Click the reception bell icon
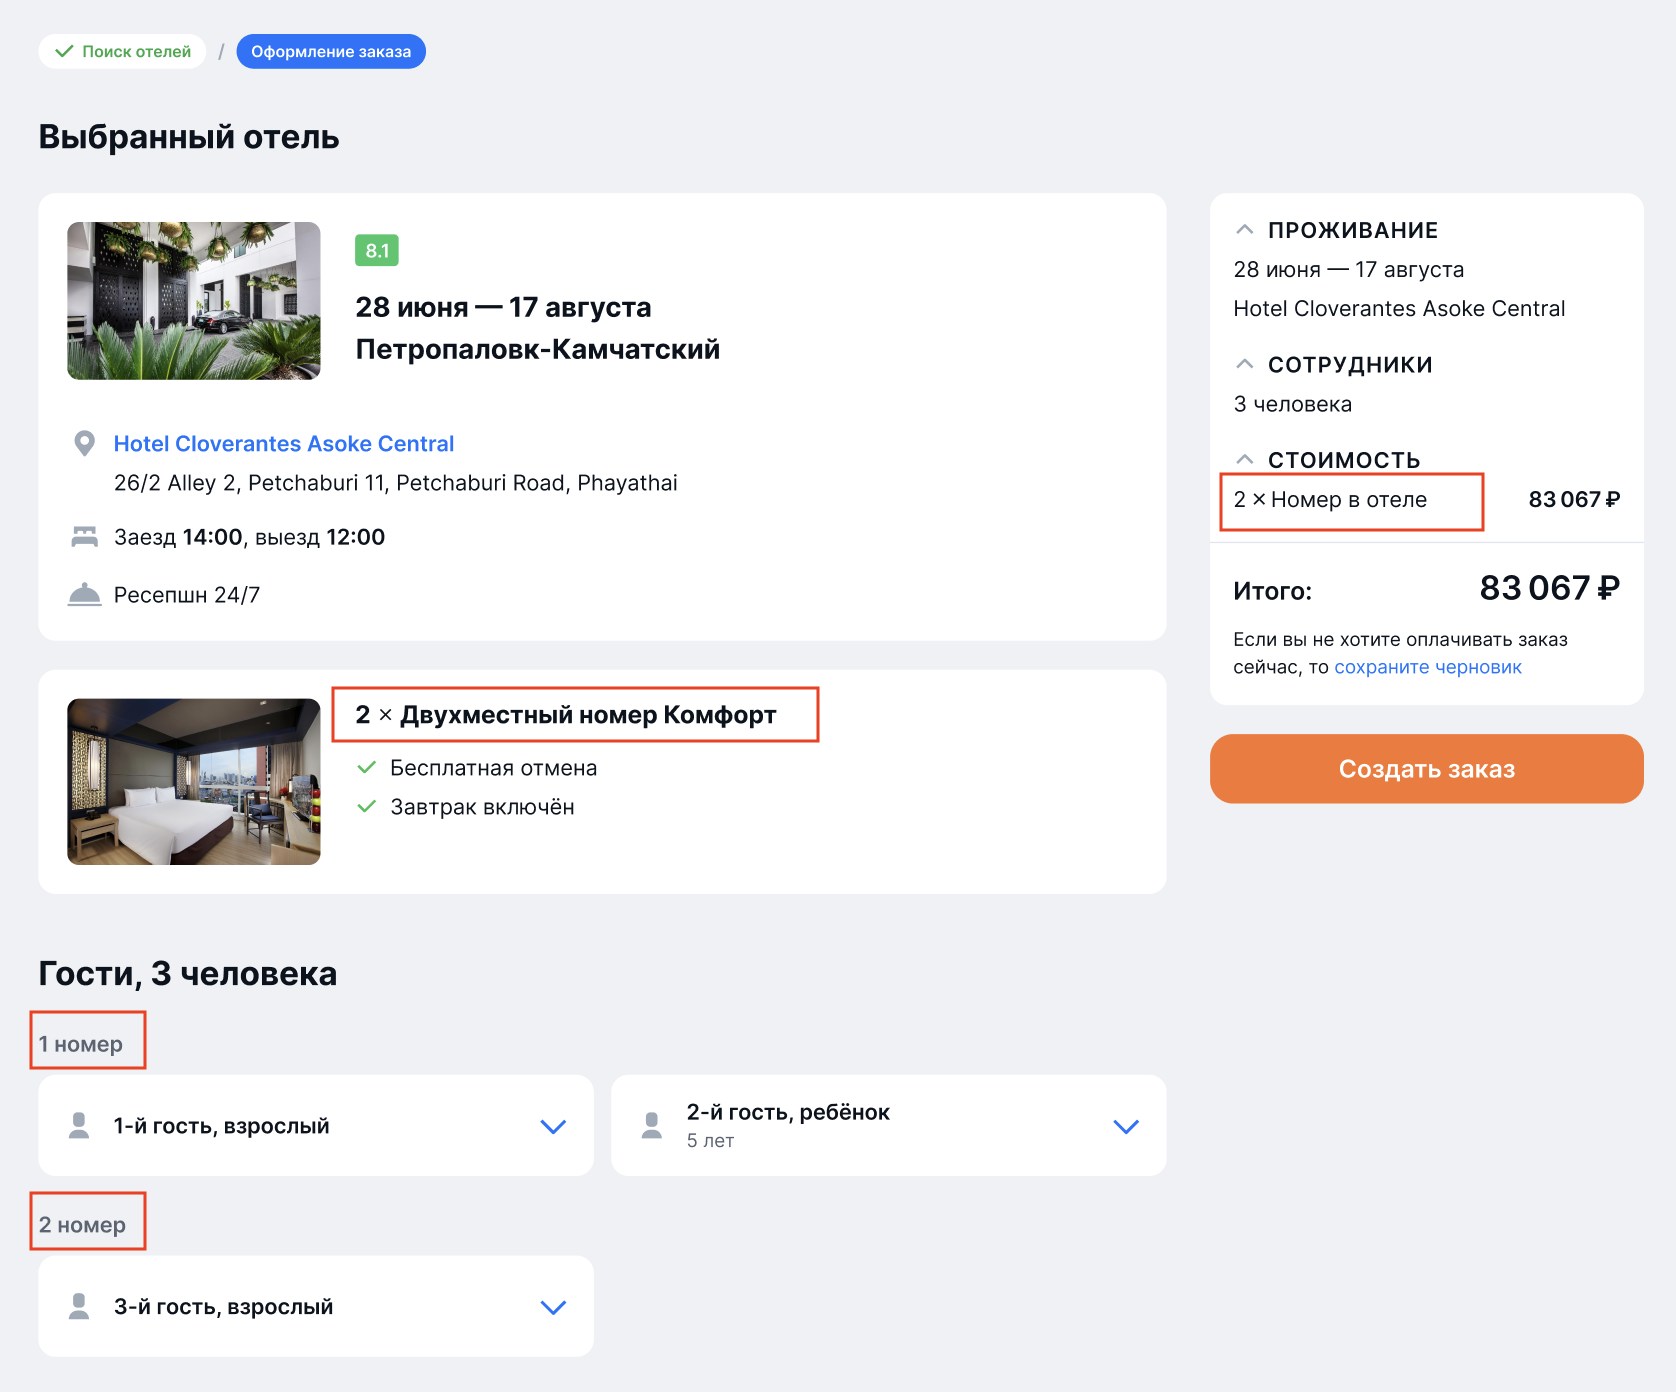Screen dimensions: 1676x1392 click(85, 595)
